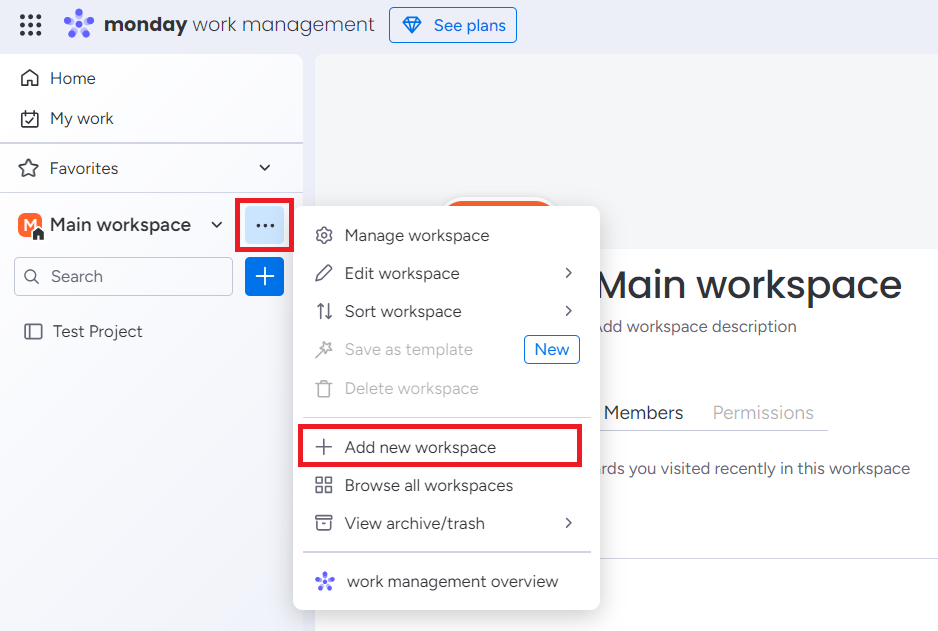
Task: Click the Main workspace sidebar title
Action: click(120, 225)
